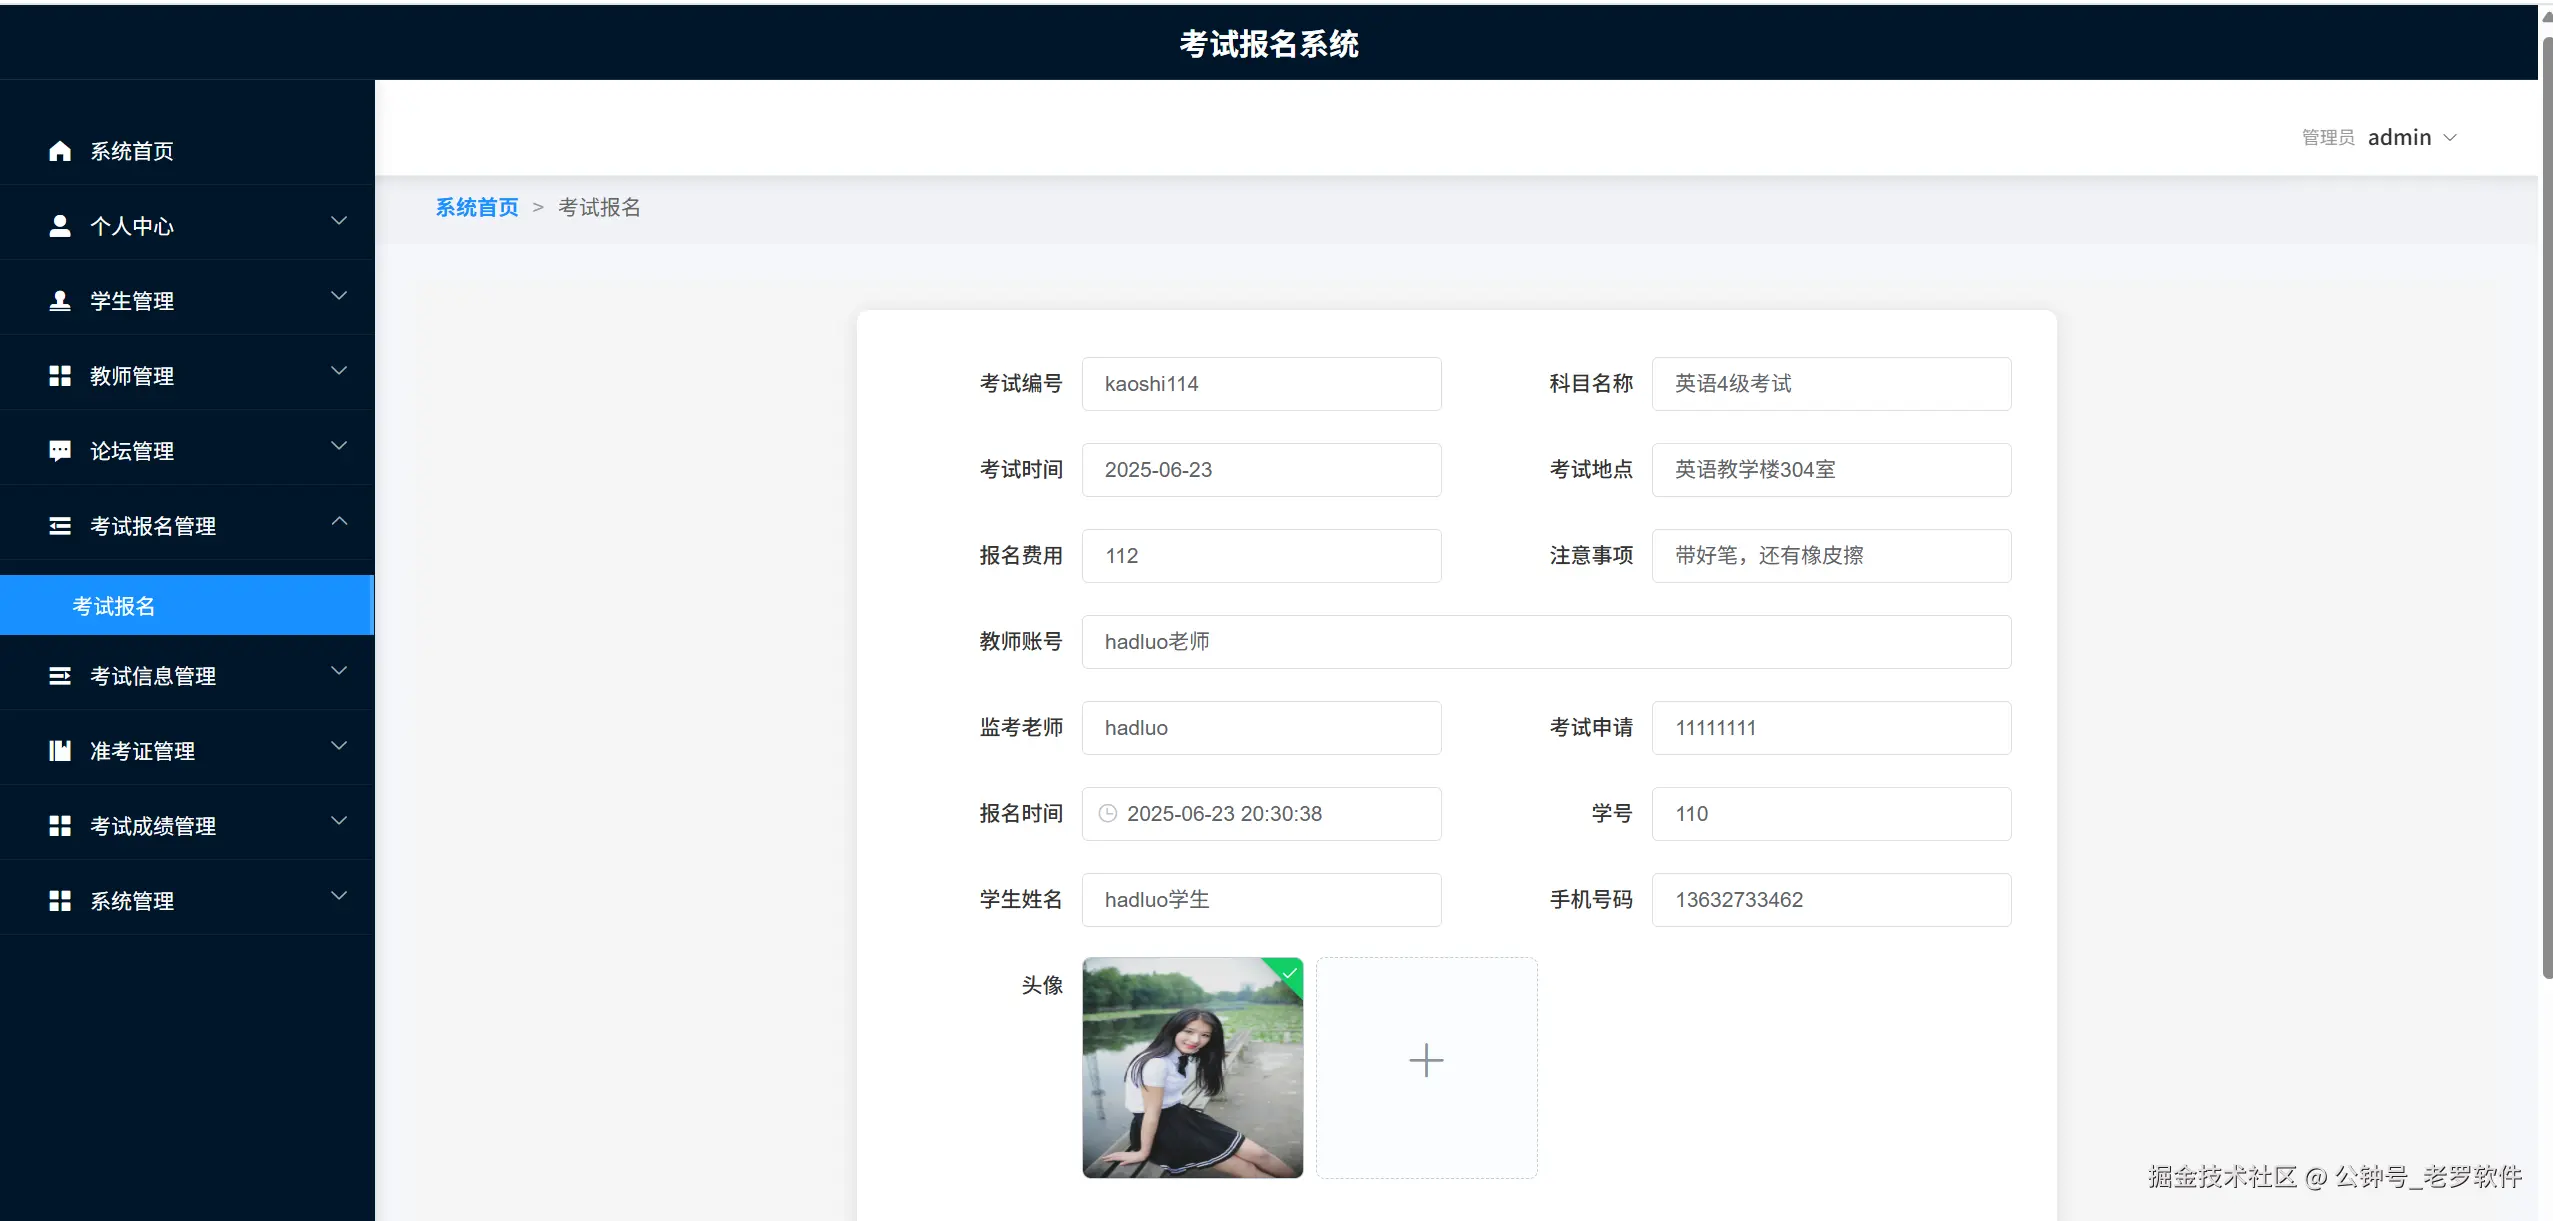
Task: Click the book icon beside 准考证管理
Action: coord(60,751)
